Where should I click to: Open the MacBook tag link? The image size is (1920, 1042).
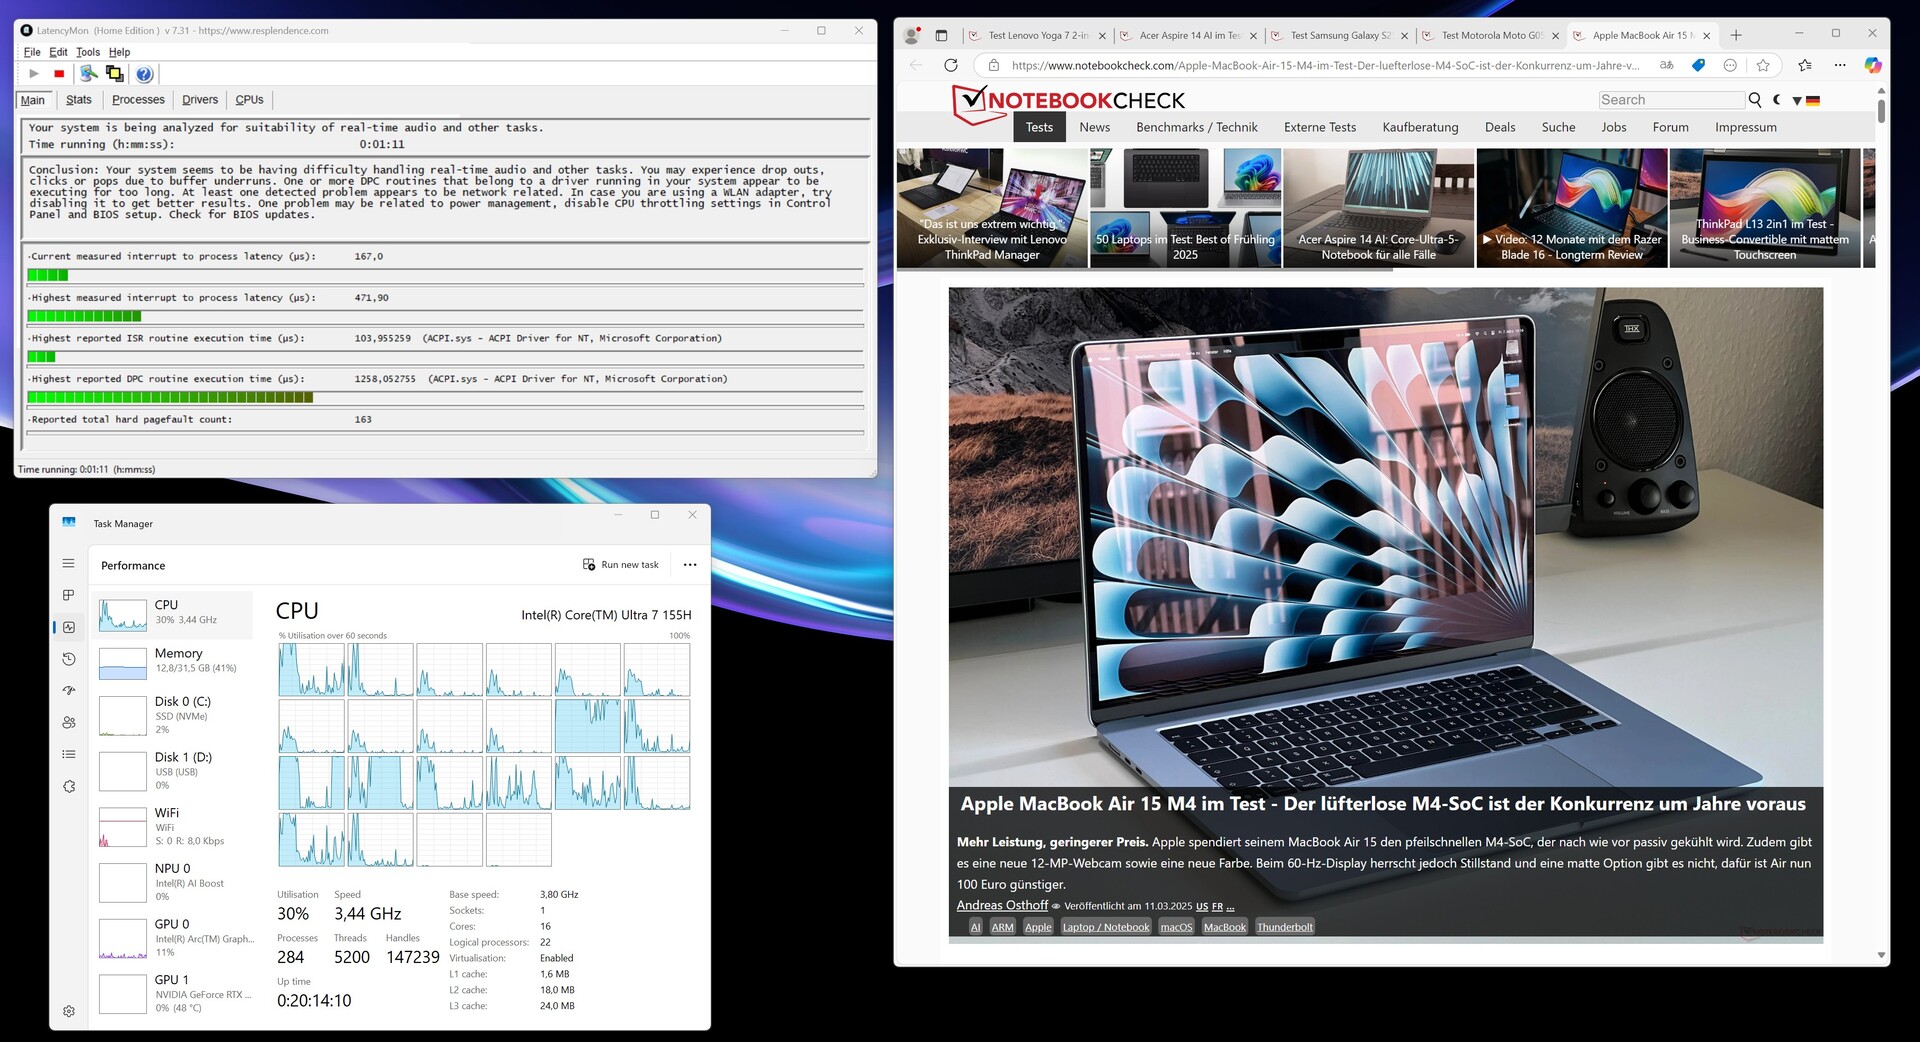point(1225,927)
